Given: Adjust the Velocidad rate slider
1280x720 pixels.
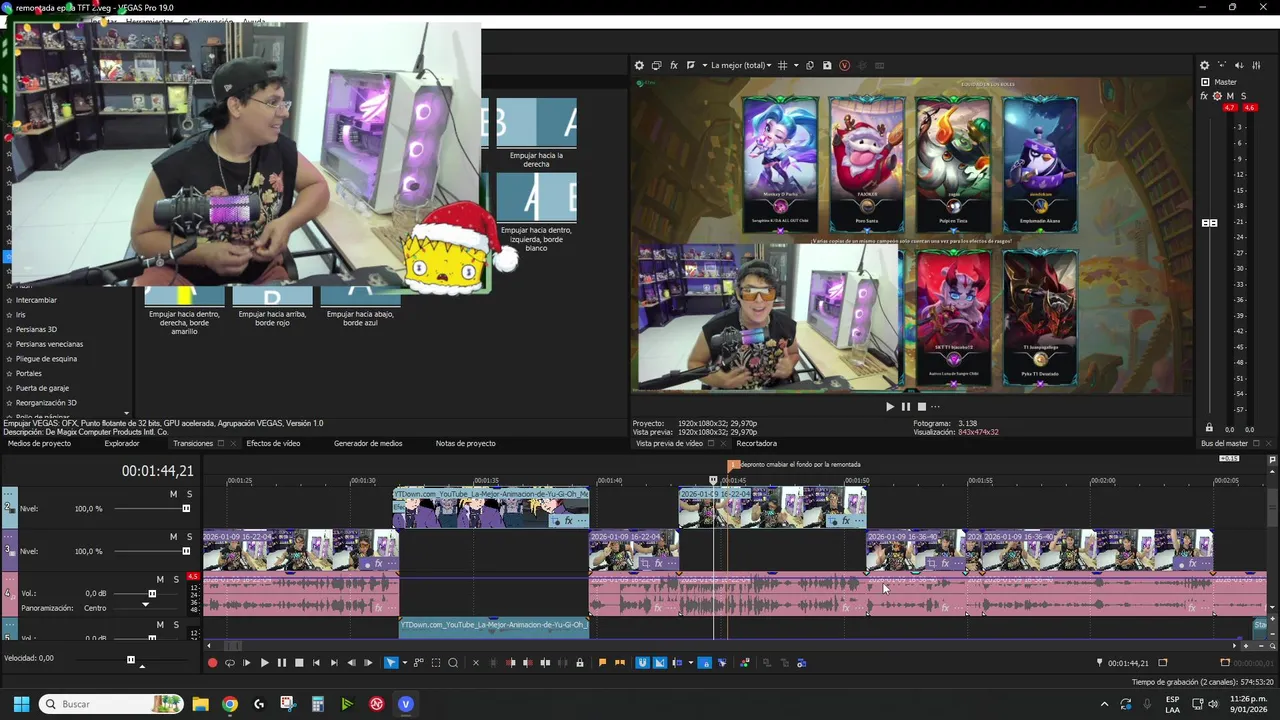Looking at the screenshot, I should pos(130,659).
